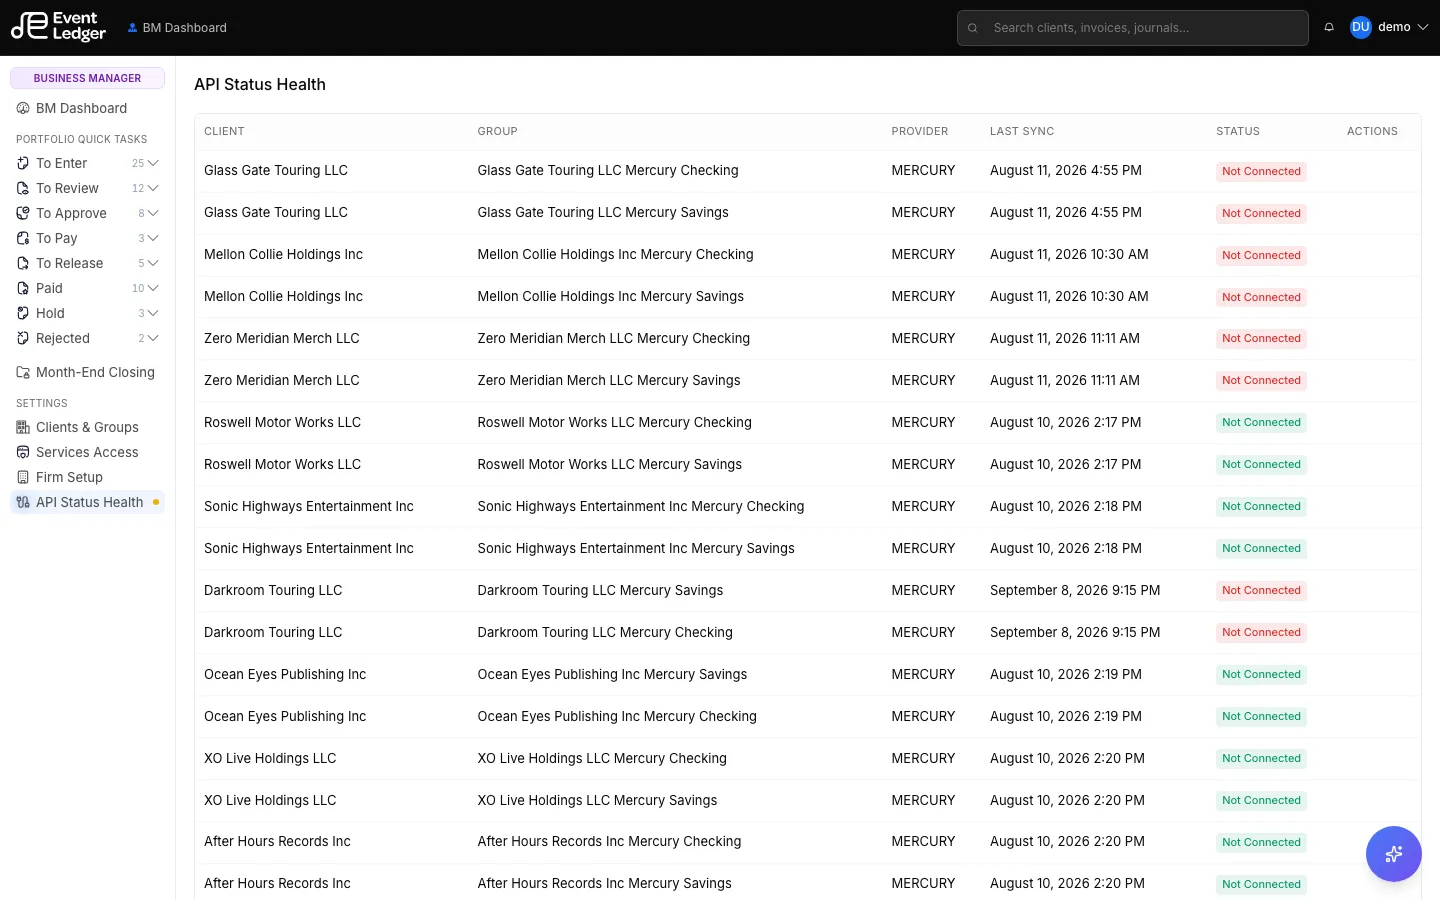Click Not Connected for Glass Gate Checking
Viewport: 1440px width, 900px height.
[x=1261, y=171]
